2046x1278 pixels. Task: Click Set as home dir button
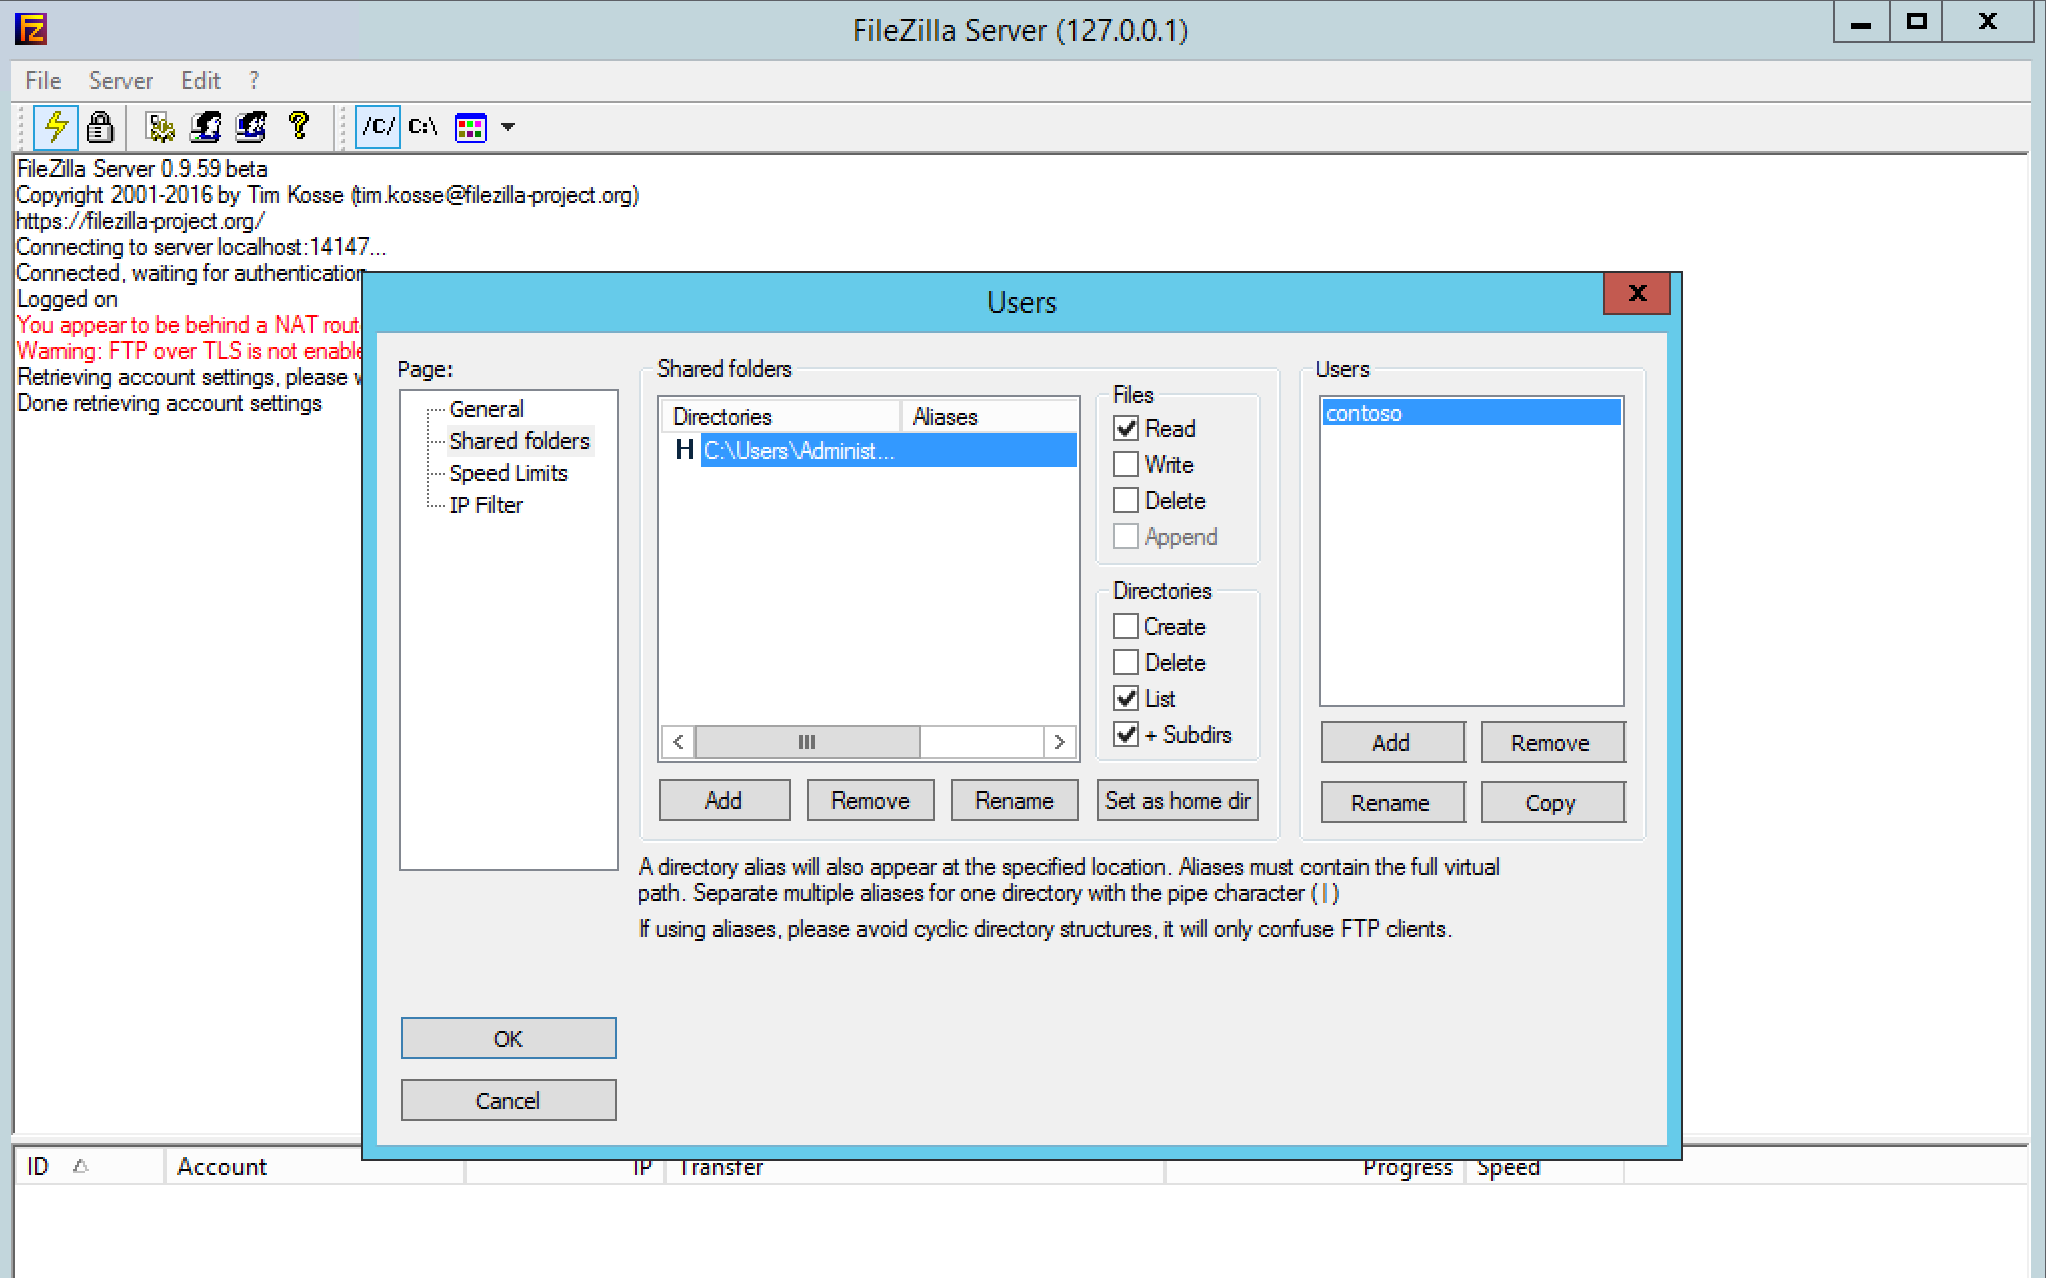tap(1177, 800)
